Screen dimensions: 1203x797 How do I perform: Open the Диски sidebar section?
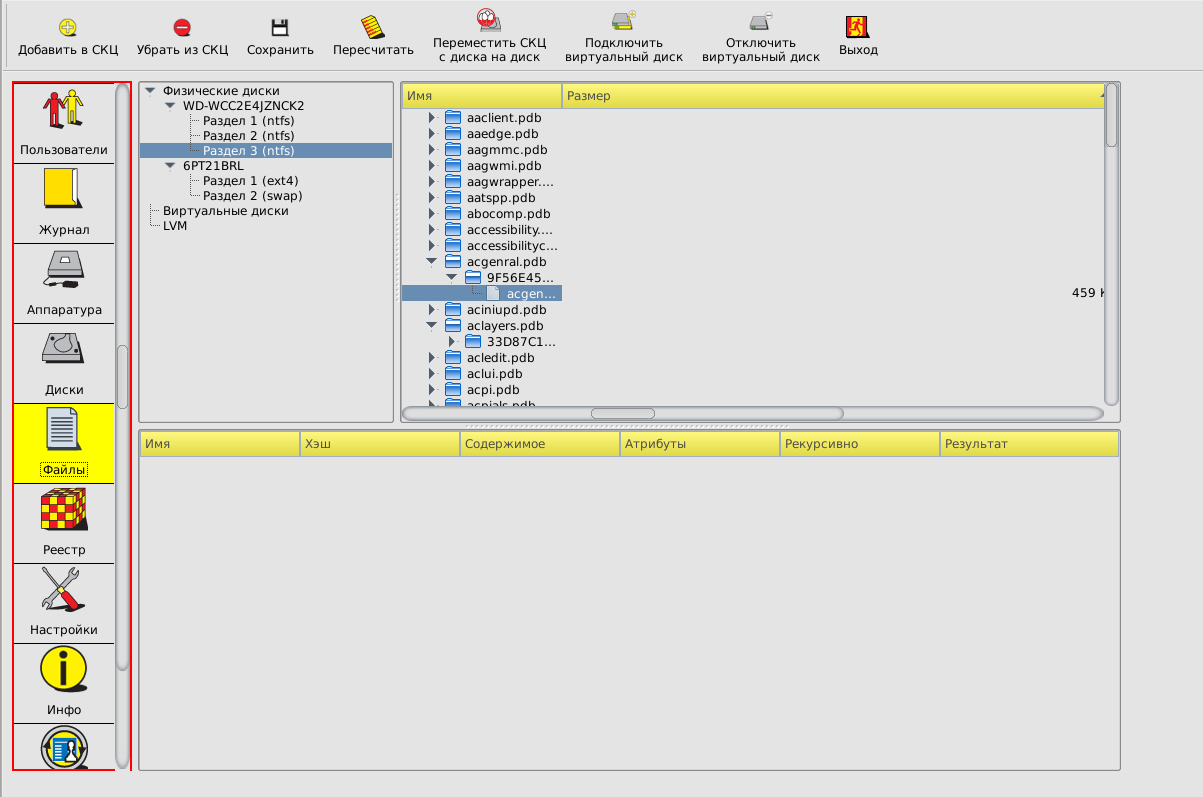click(64, 364)
